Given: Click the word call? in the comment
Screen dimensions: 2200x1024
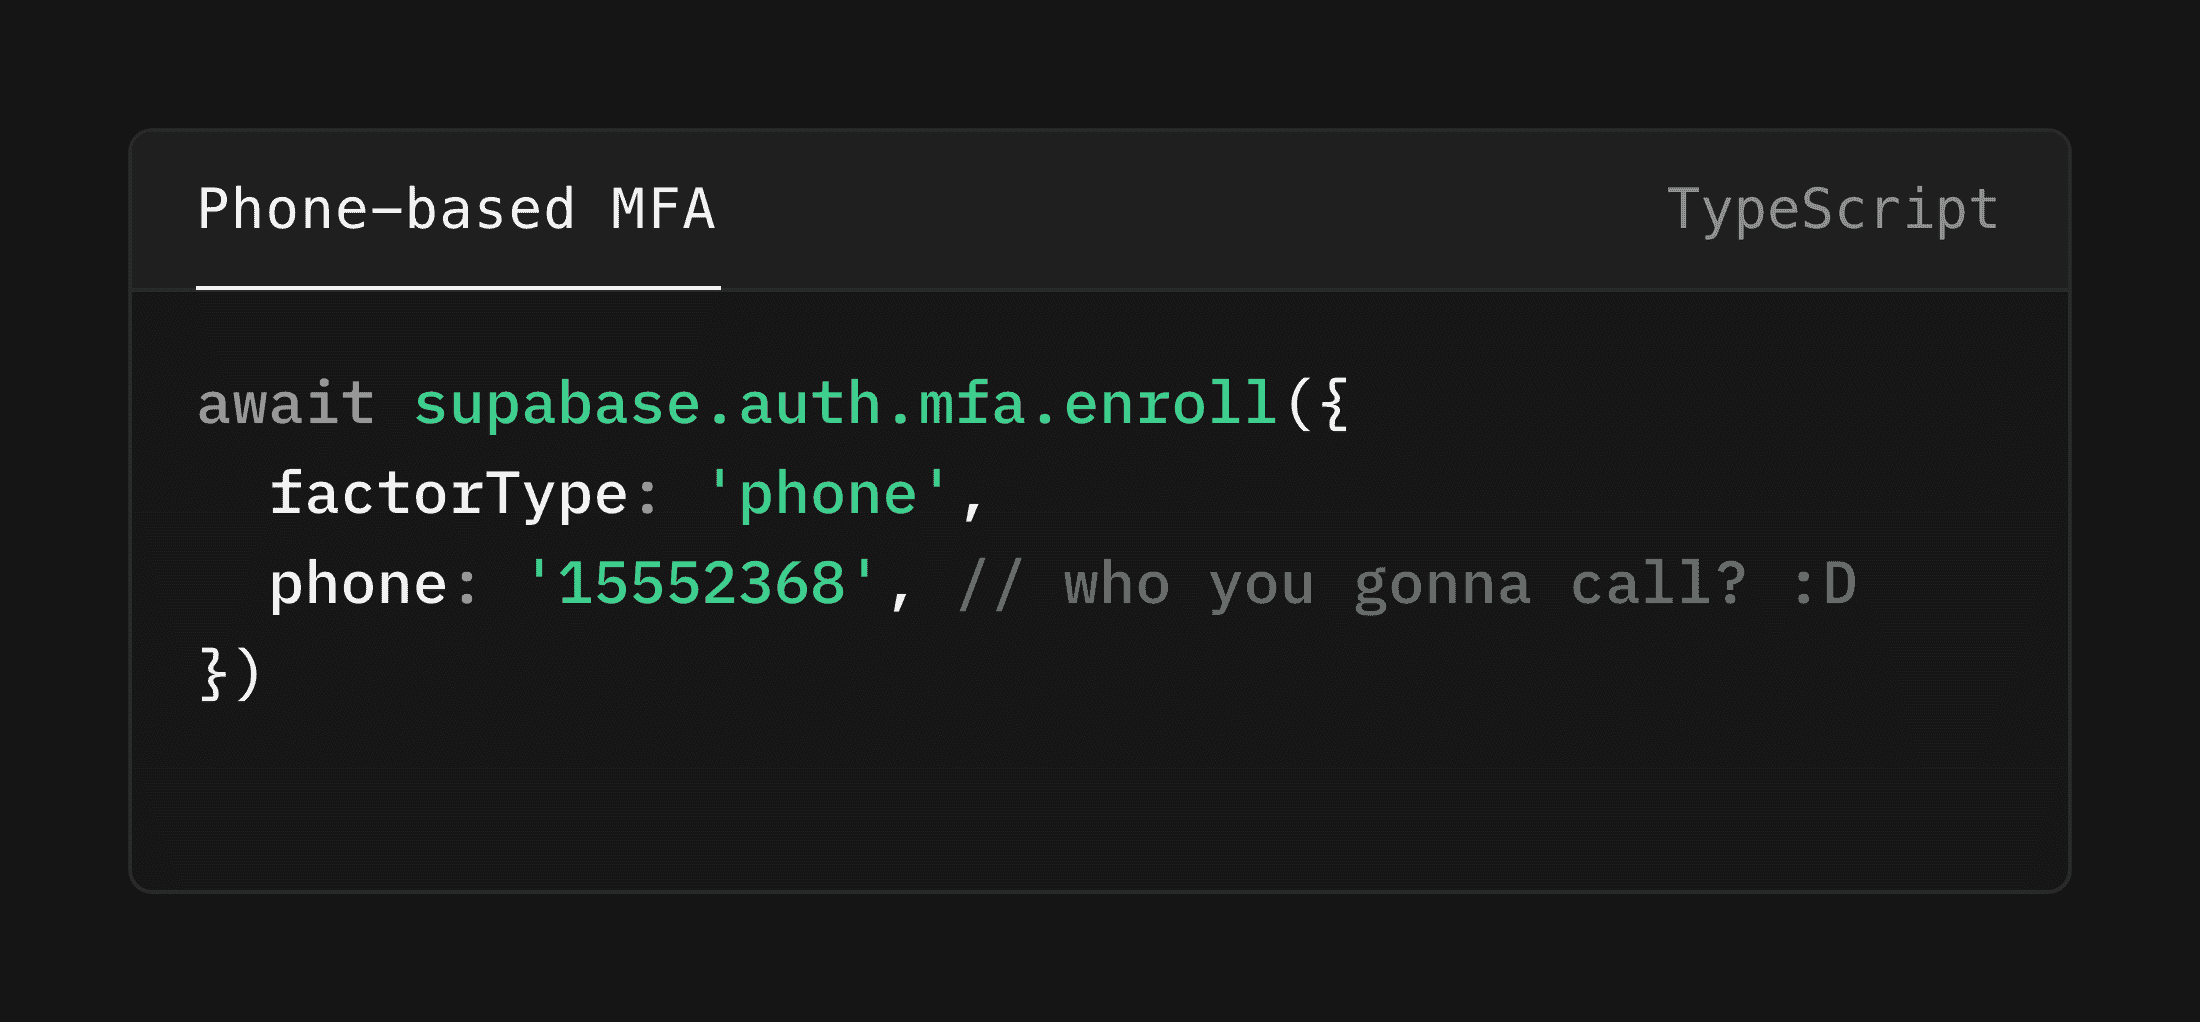Looking at the screenshot, I should (x=1658, y=583).
